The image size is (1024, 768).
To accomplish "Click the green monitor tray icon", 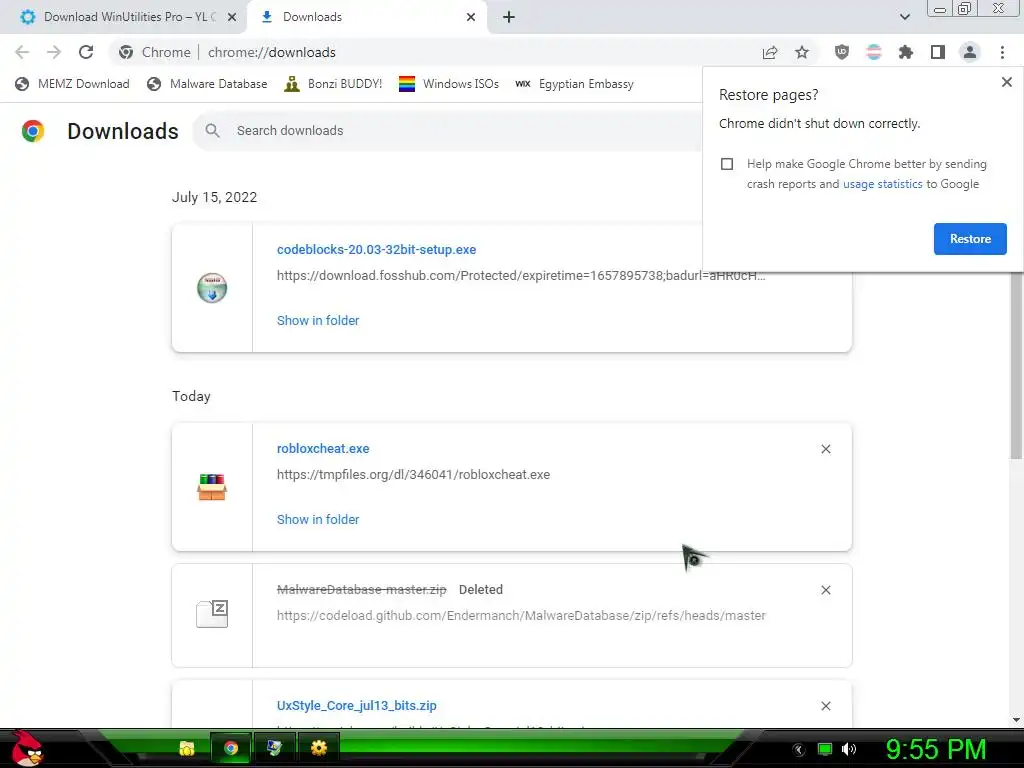I will point(825,749).
